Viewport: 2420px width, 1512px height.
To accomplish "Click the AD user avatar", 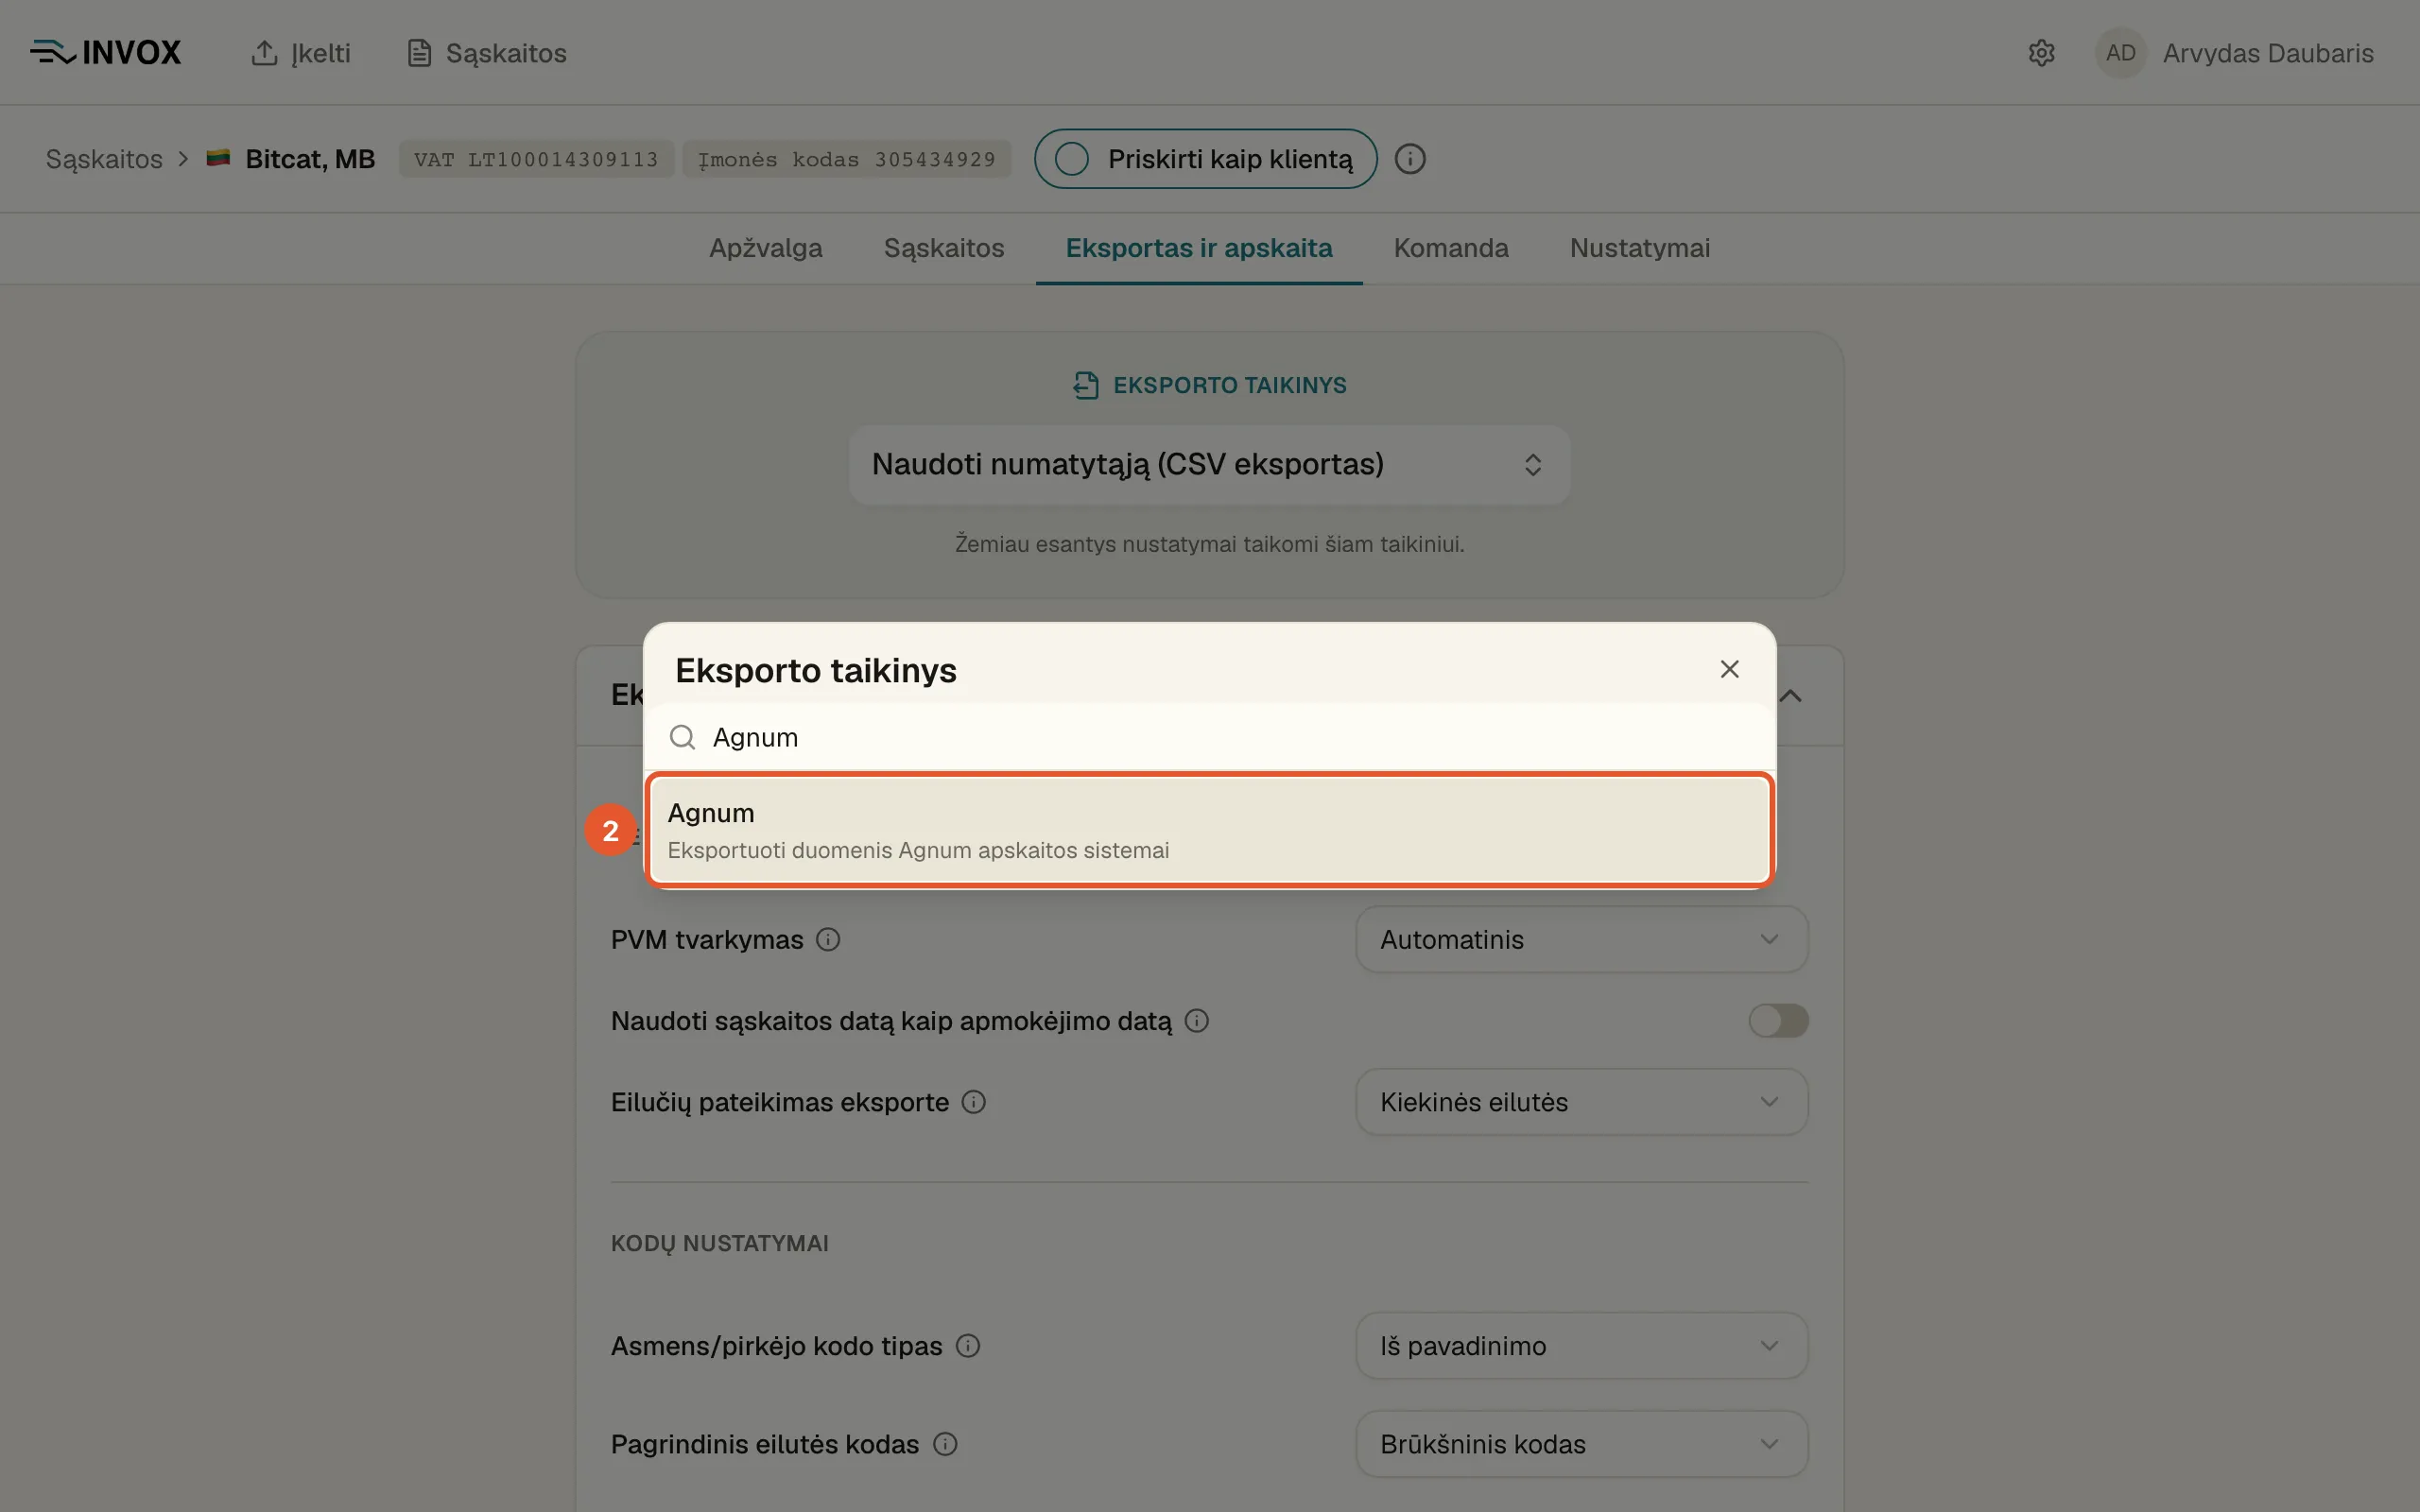I will [x=2120, y=53].
